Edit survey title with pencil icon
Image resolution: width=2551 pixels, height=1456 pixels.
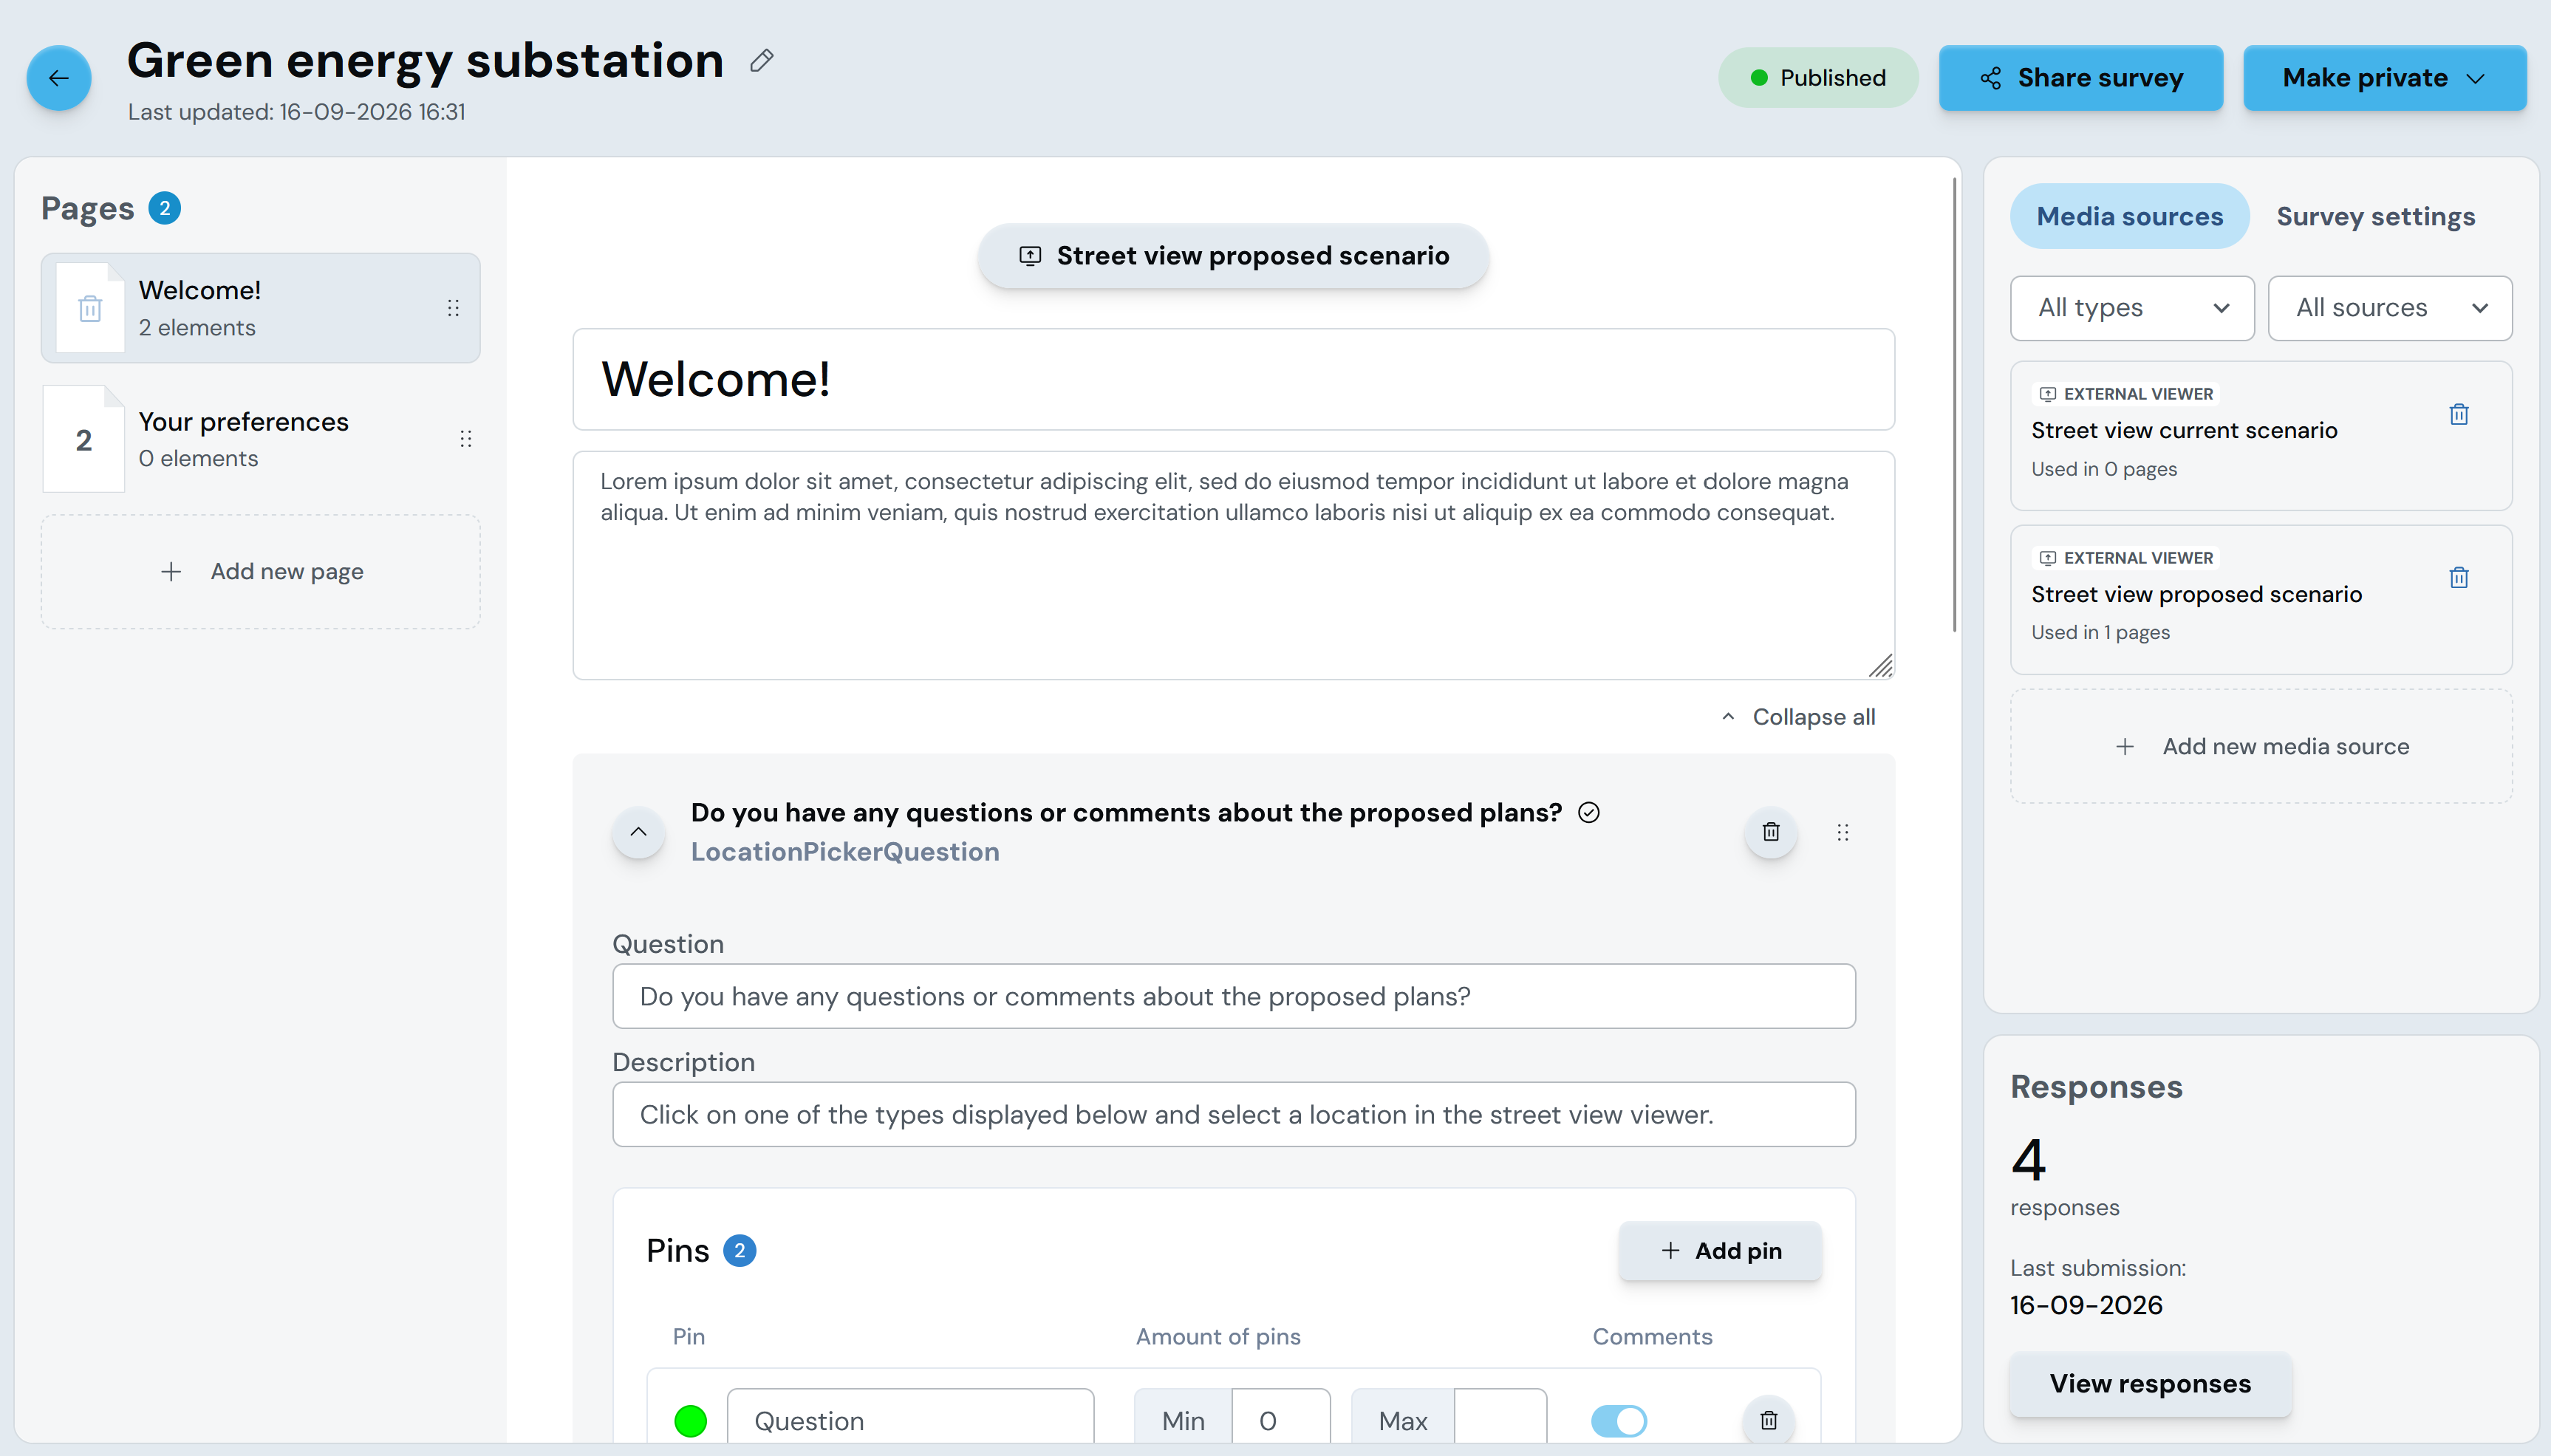(761, 61)
